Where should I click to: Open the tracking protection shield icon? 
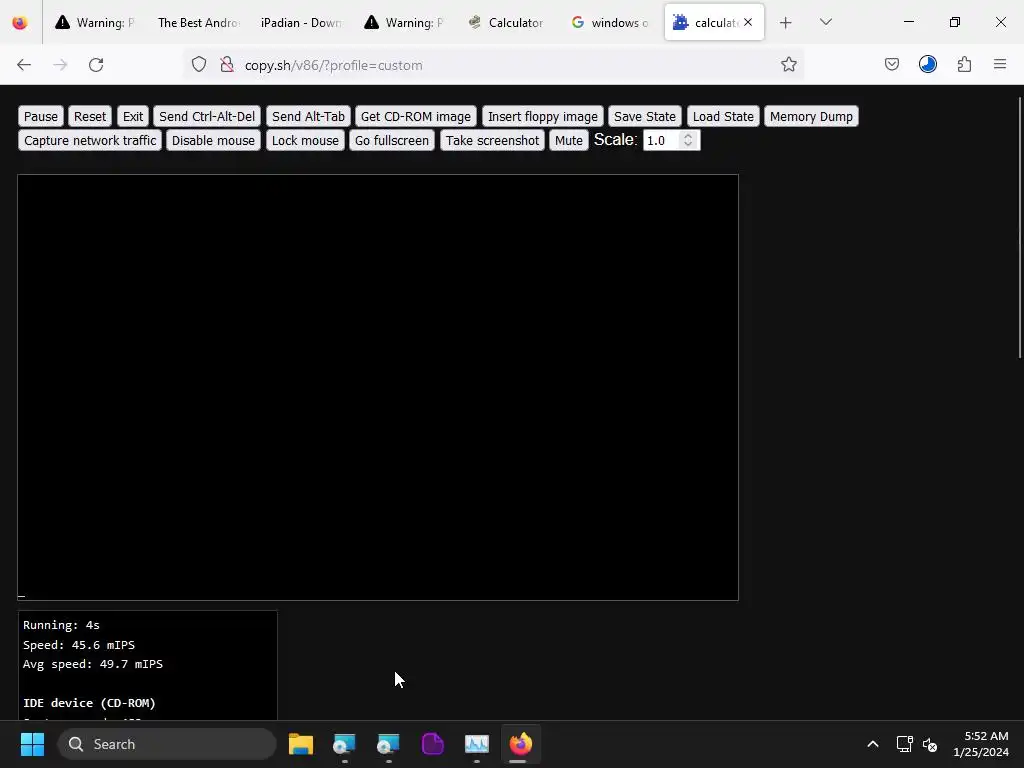pos(199,65)
